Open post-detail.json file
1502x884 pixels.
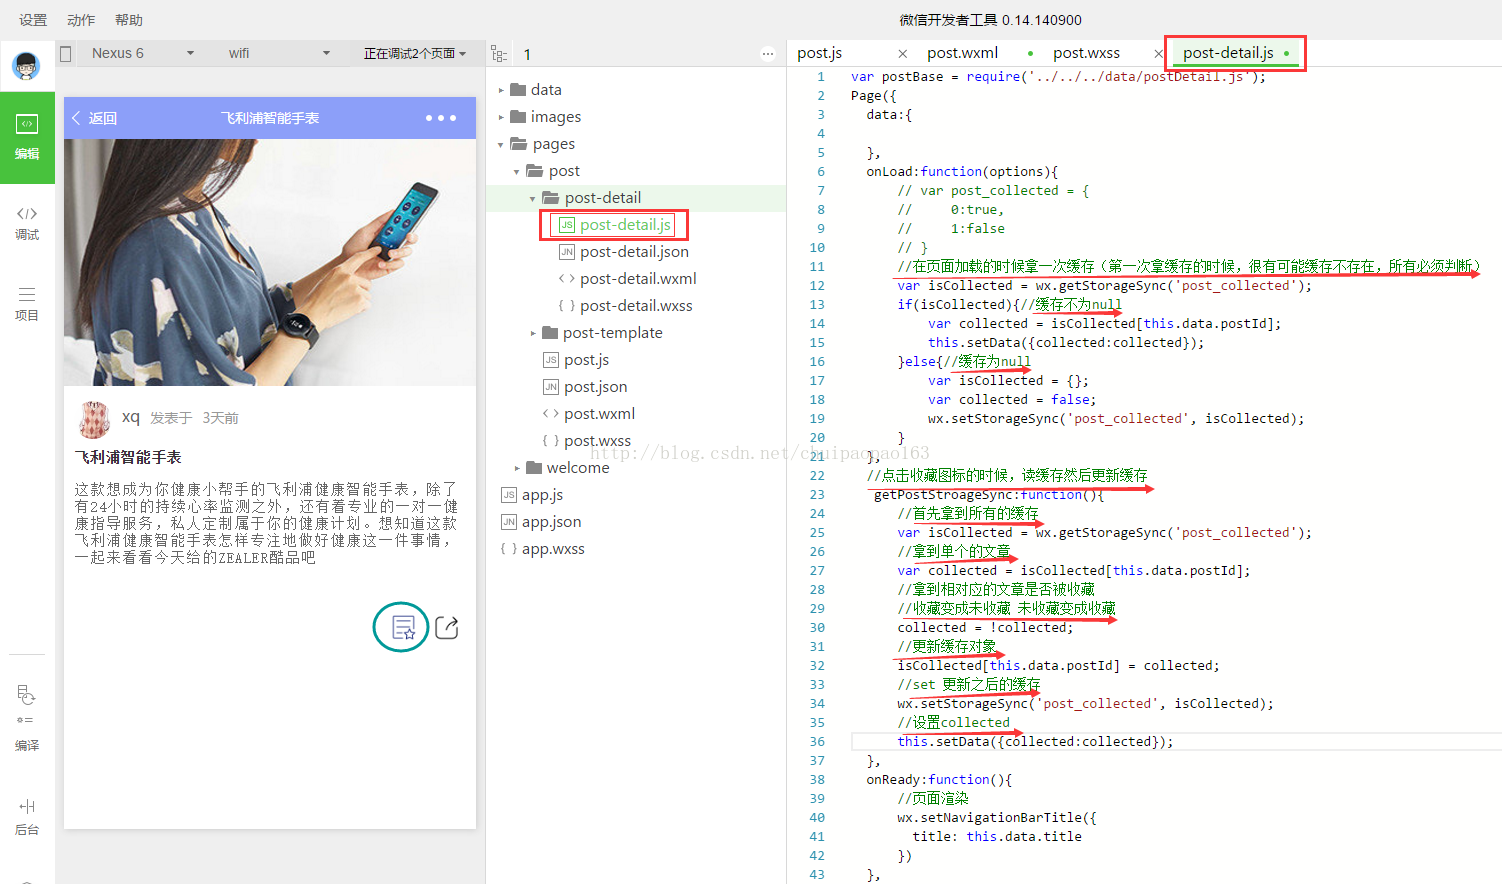point(623,252)
